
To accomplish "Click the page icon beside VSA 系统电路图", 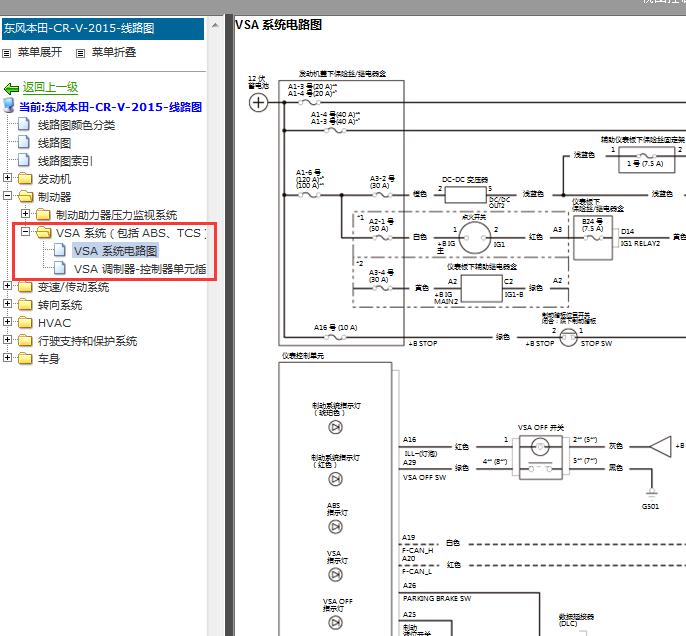I will 60,250.
